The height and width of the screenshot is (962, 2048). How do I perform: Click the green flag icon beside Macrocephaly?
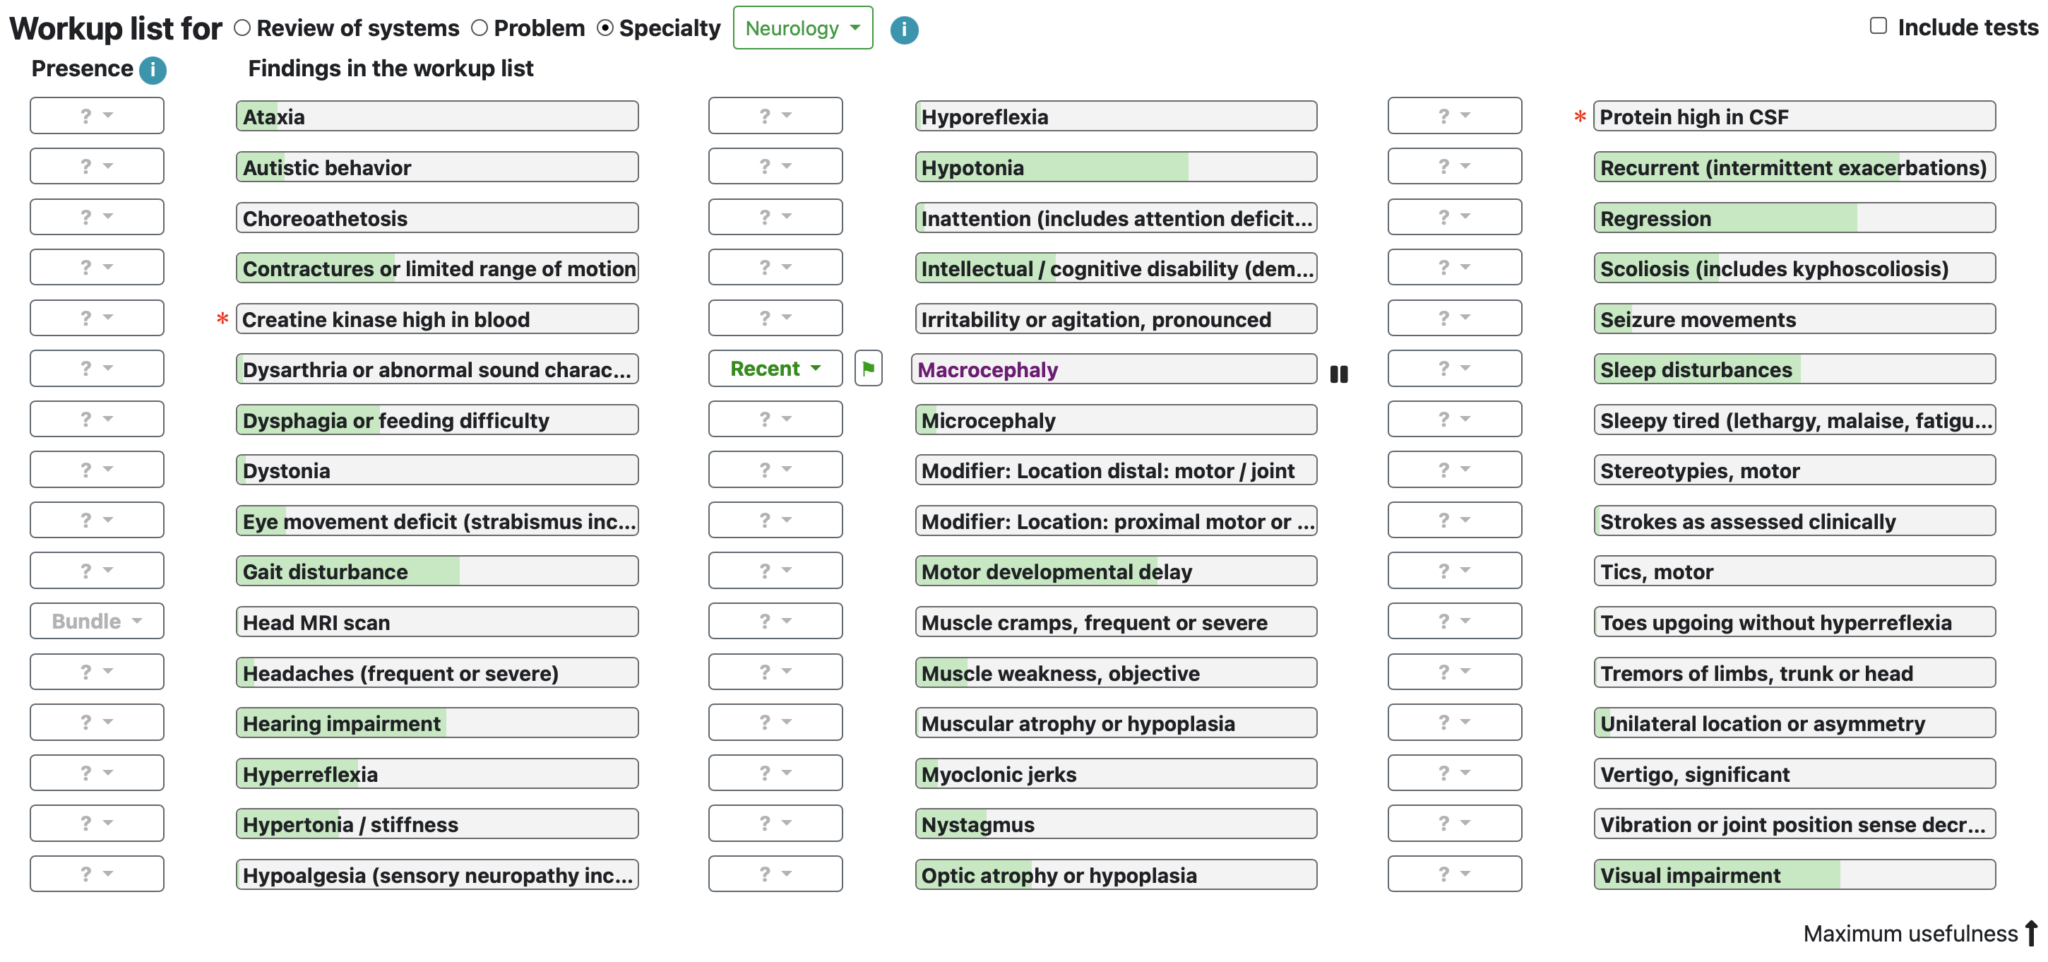868,368
